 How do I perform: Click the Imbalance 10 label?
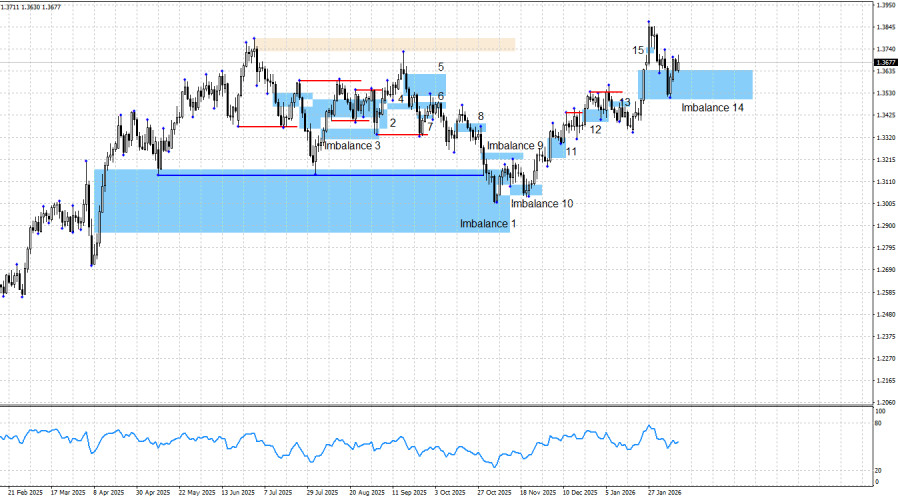[541, 203]
